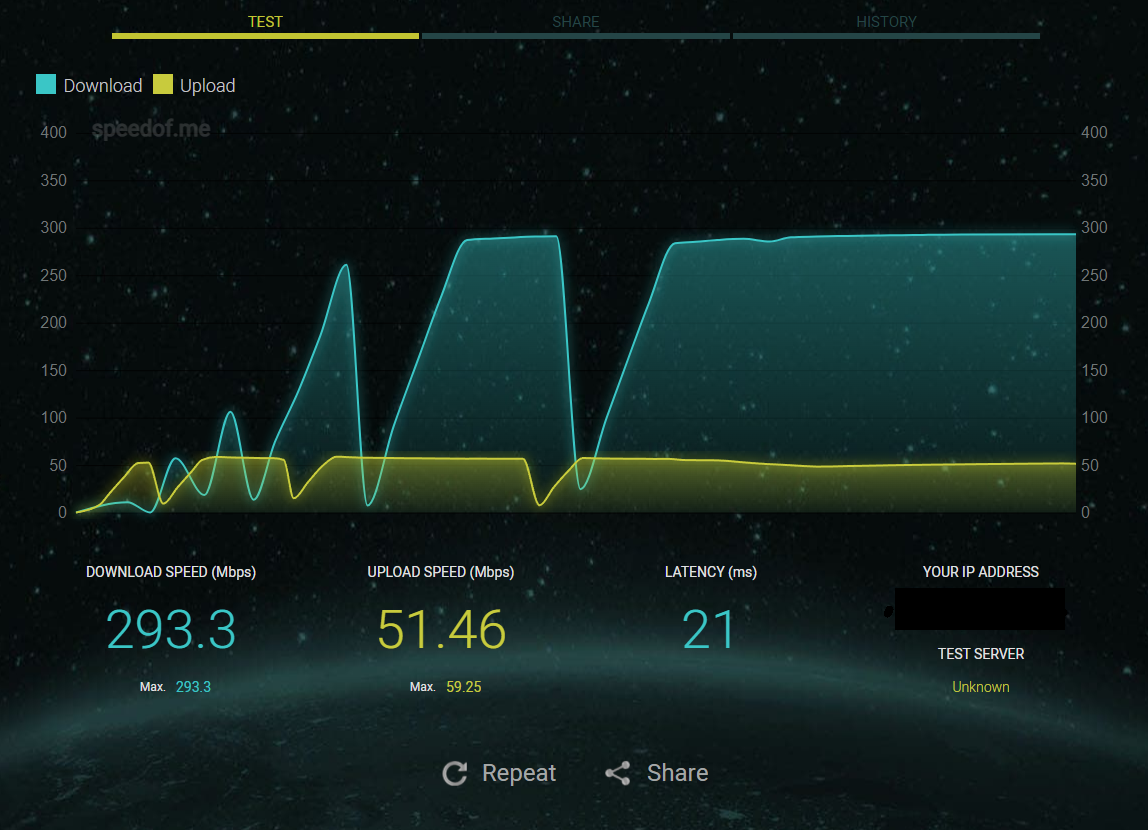Click the share nodes icon
Screen dimensions: 1148x830
(618, 773)
